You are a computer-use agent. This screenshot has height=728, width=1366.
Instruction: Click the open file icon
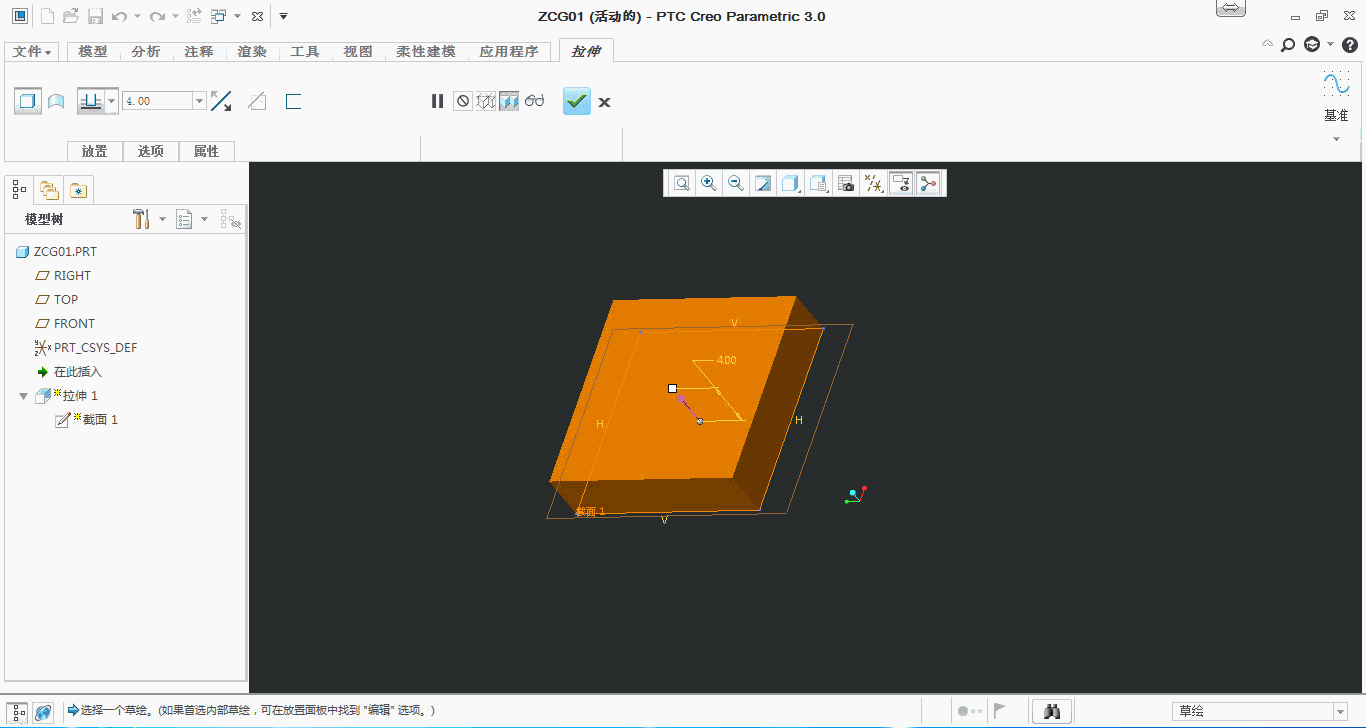[x=71, y=16]
